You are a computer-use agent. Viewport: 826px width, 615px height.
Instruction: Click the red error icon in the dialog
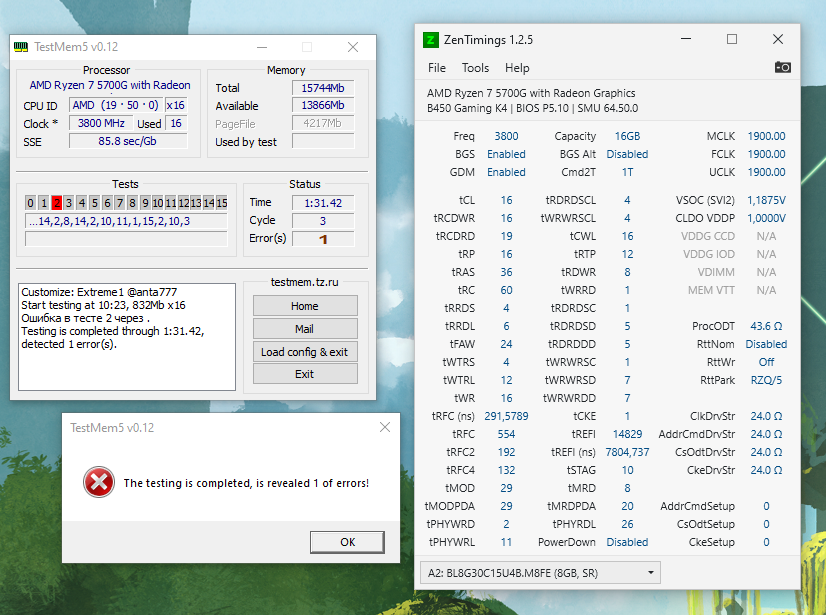pyautogui.click(x=99, y=482)
